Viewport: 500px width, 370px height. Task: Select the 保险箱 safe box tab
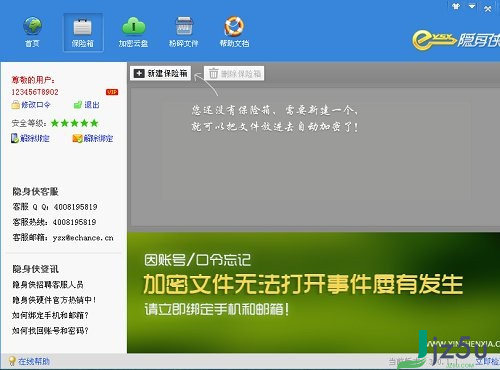coord(83,32)
